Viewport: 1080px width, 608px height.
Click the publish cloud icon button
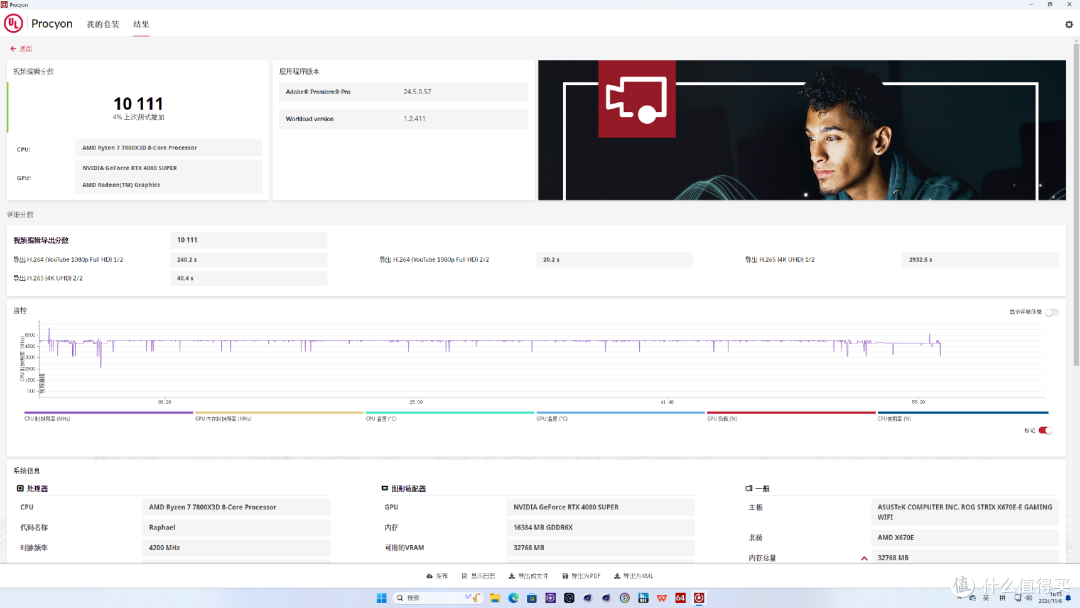pyautogui.click(x=429, y=576)
